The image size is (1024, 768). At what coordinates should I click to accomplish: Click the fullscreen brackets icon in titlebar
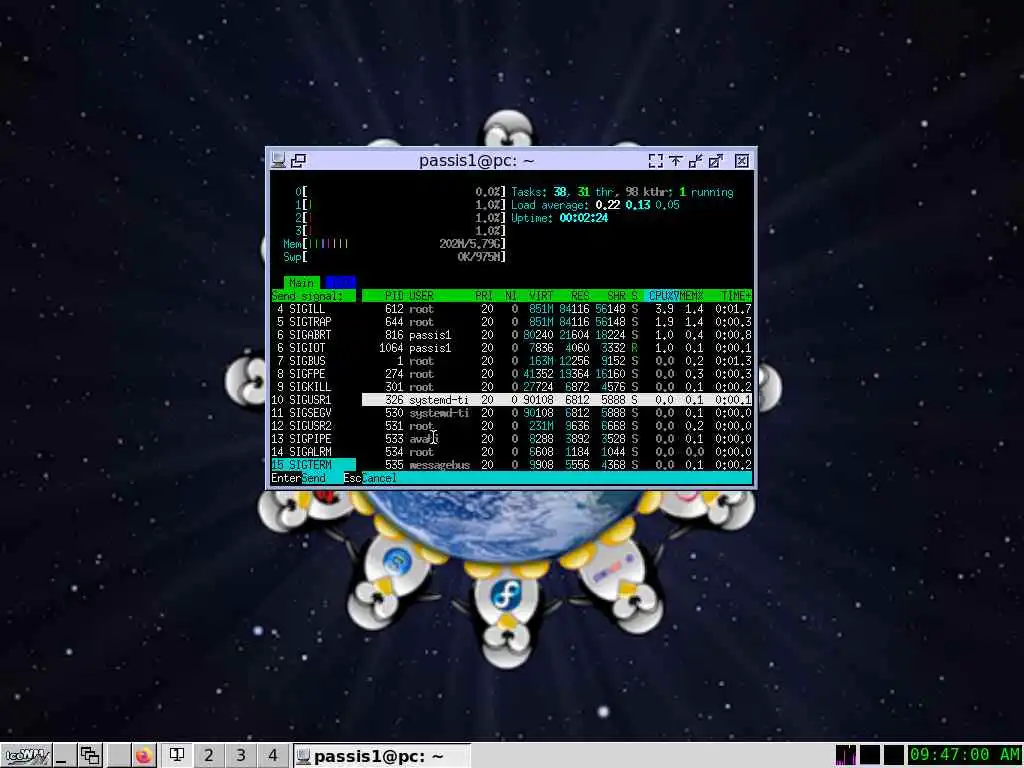pyautogui.click(x=656, y=161)
